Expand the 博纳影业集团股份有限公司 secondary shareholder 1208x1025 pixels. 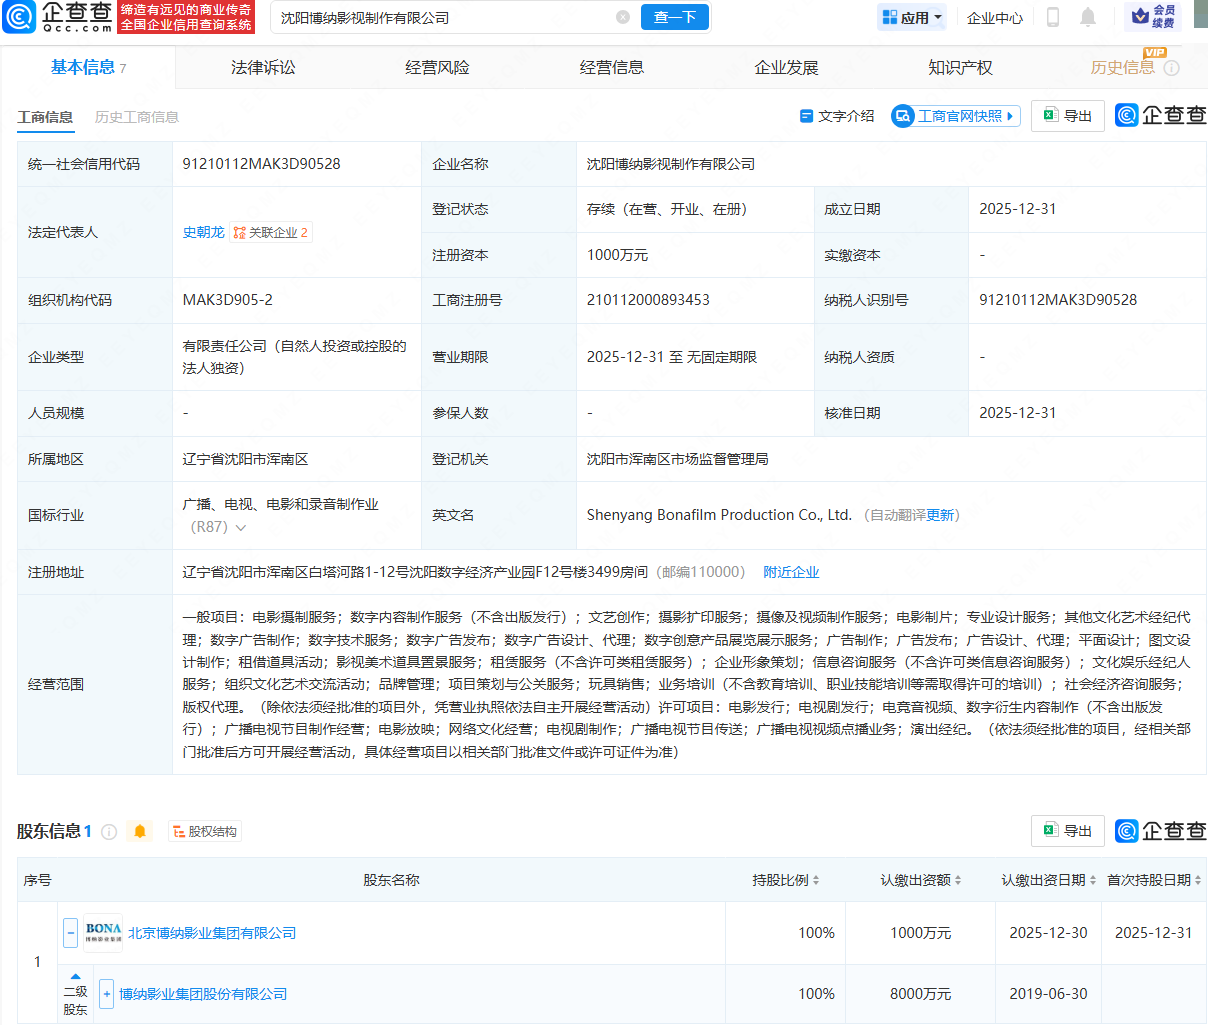coord(106,993)
